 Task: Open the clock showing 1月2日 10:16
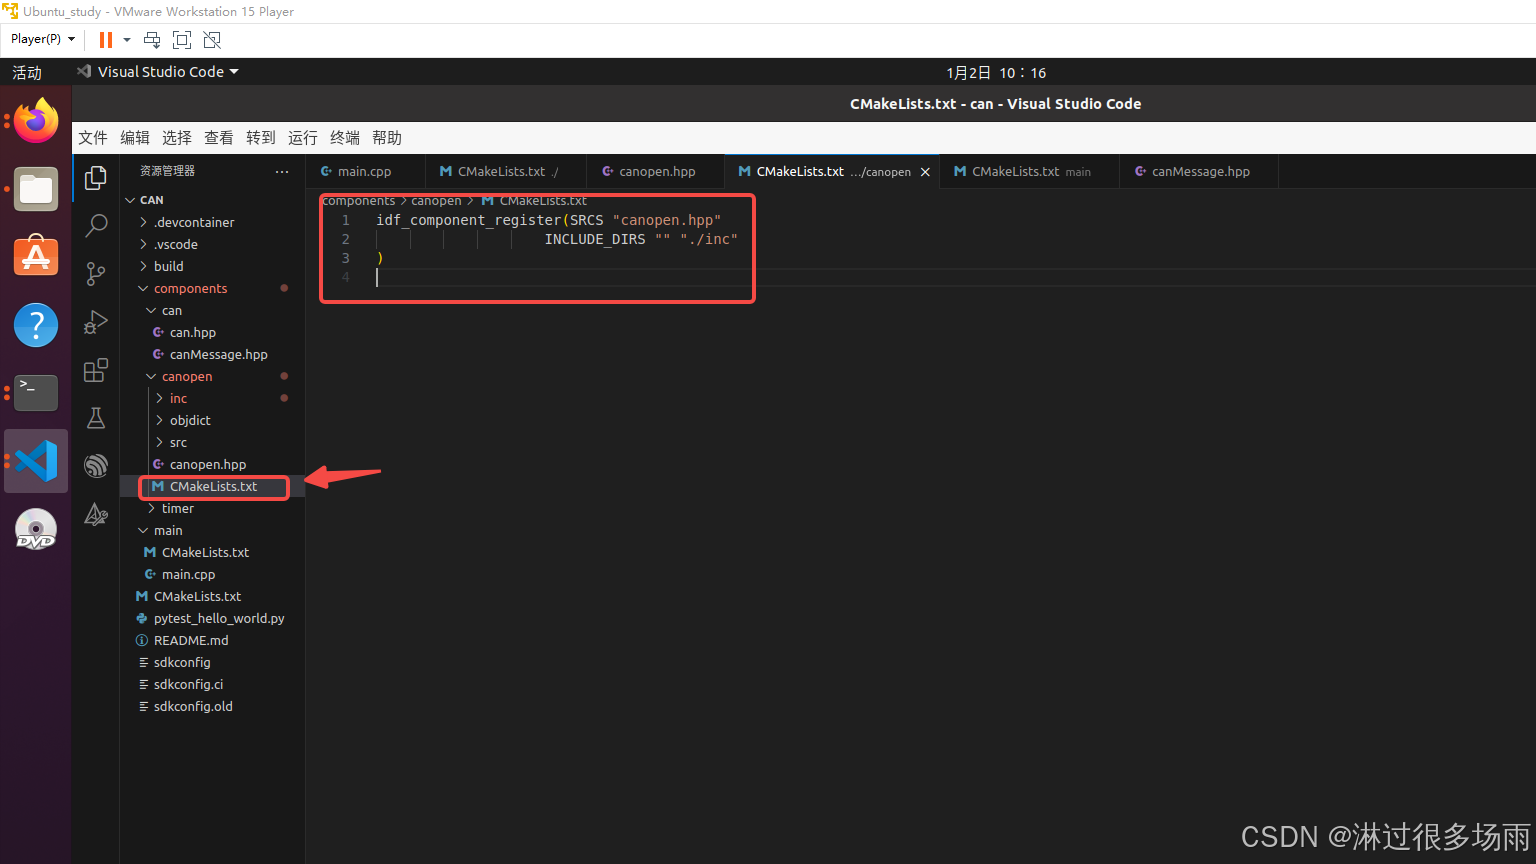click(x=996, y=73)
